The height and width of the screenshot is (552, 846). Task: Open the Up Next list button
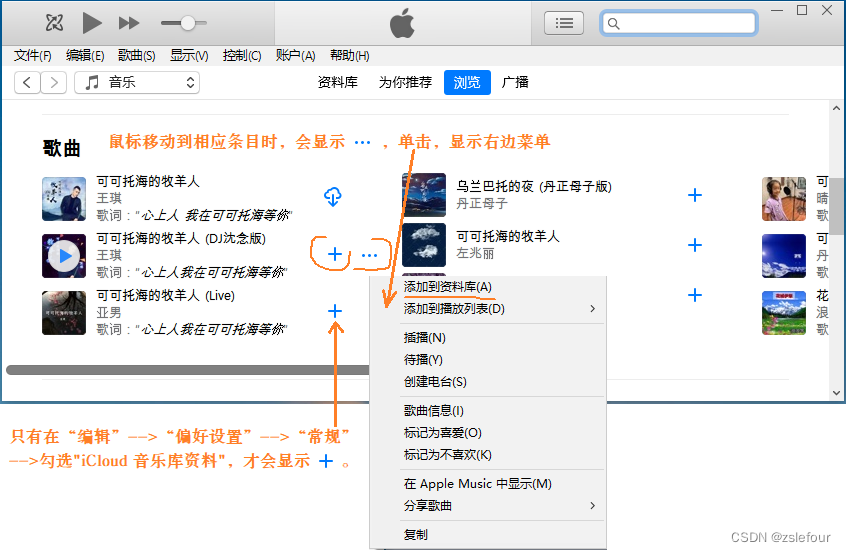(564, 23)
